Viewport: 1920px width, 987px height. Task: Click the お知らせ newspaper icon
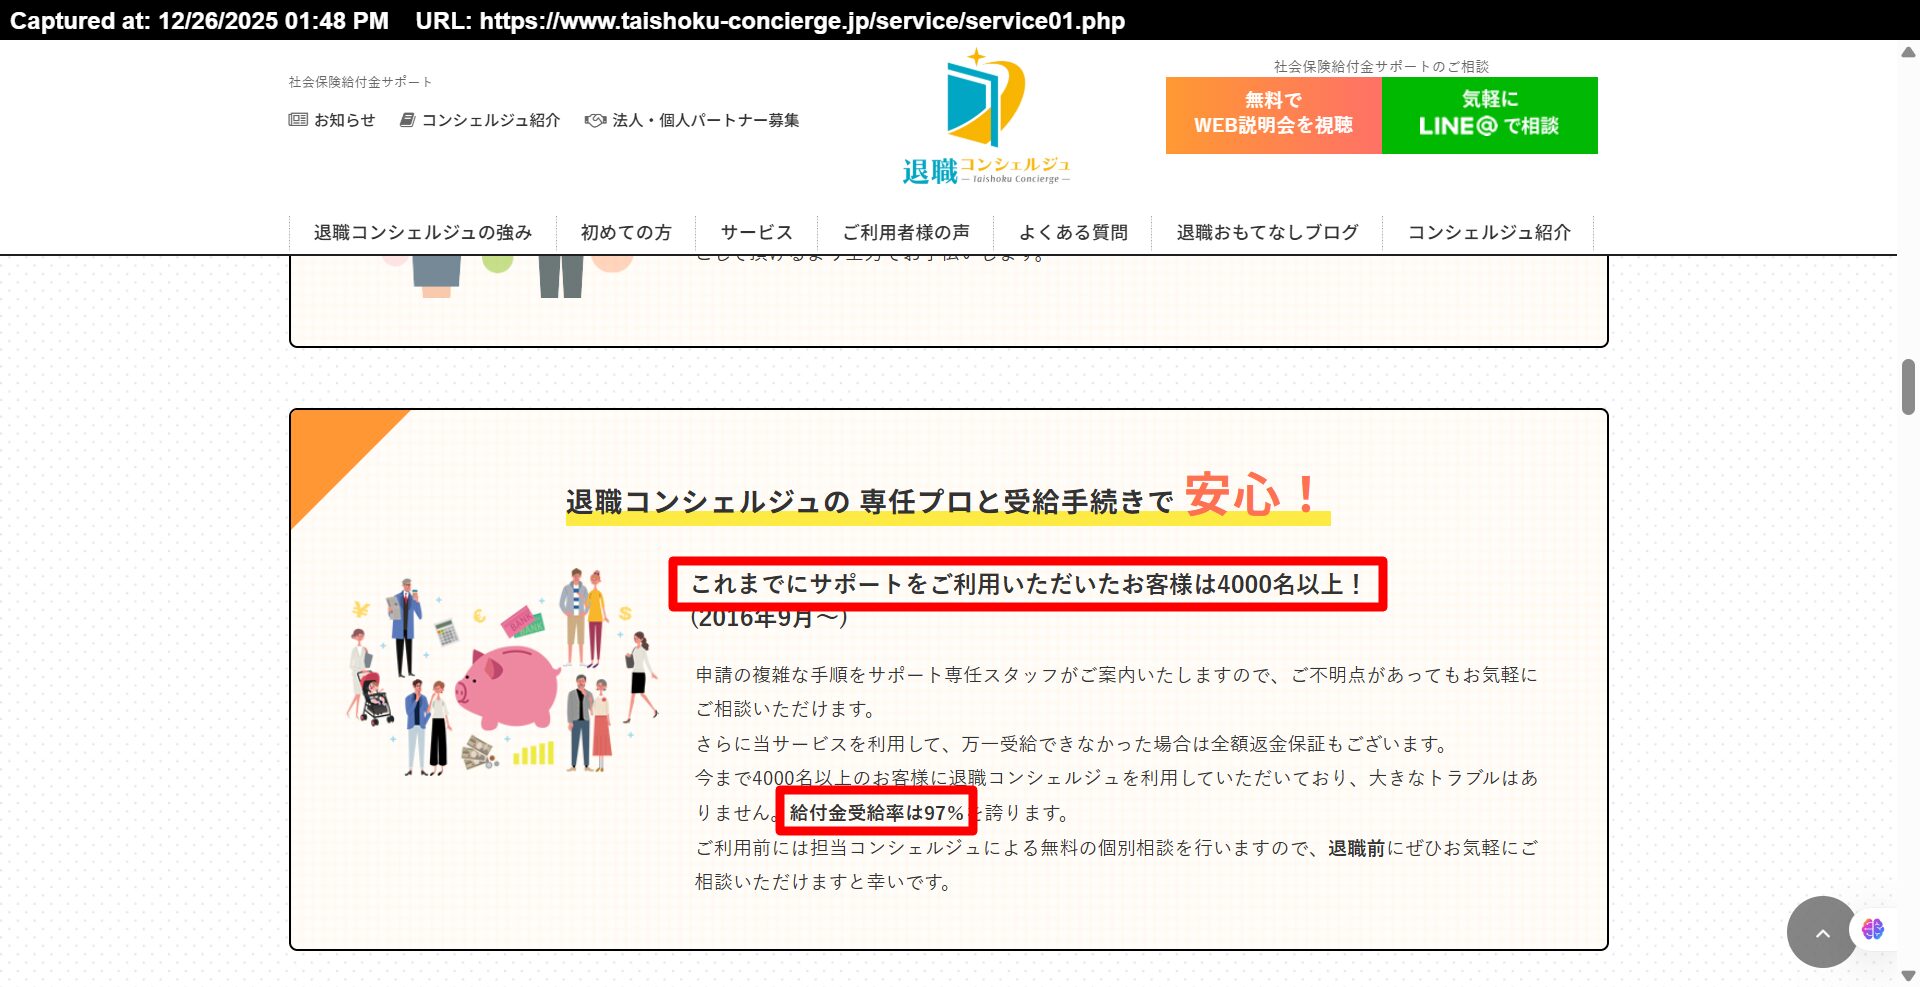pos(298,120)
